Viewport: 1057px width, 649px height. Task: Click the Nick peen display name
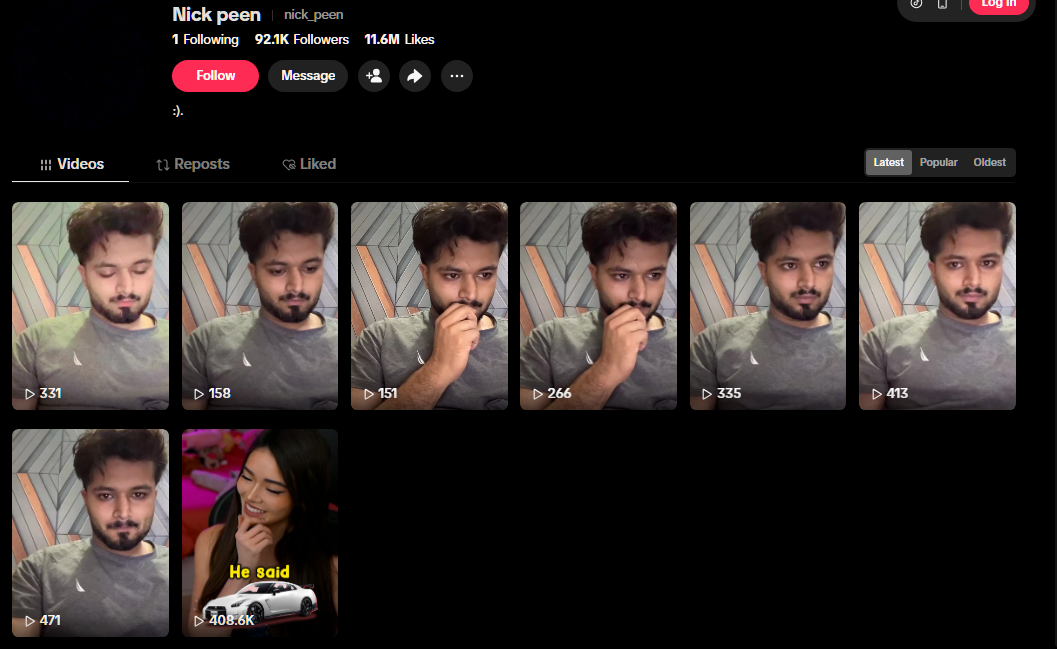pos(216,14)
